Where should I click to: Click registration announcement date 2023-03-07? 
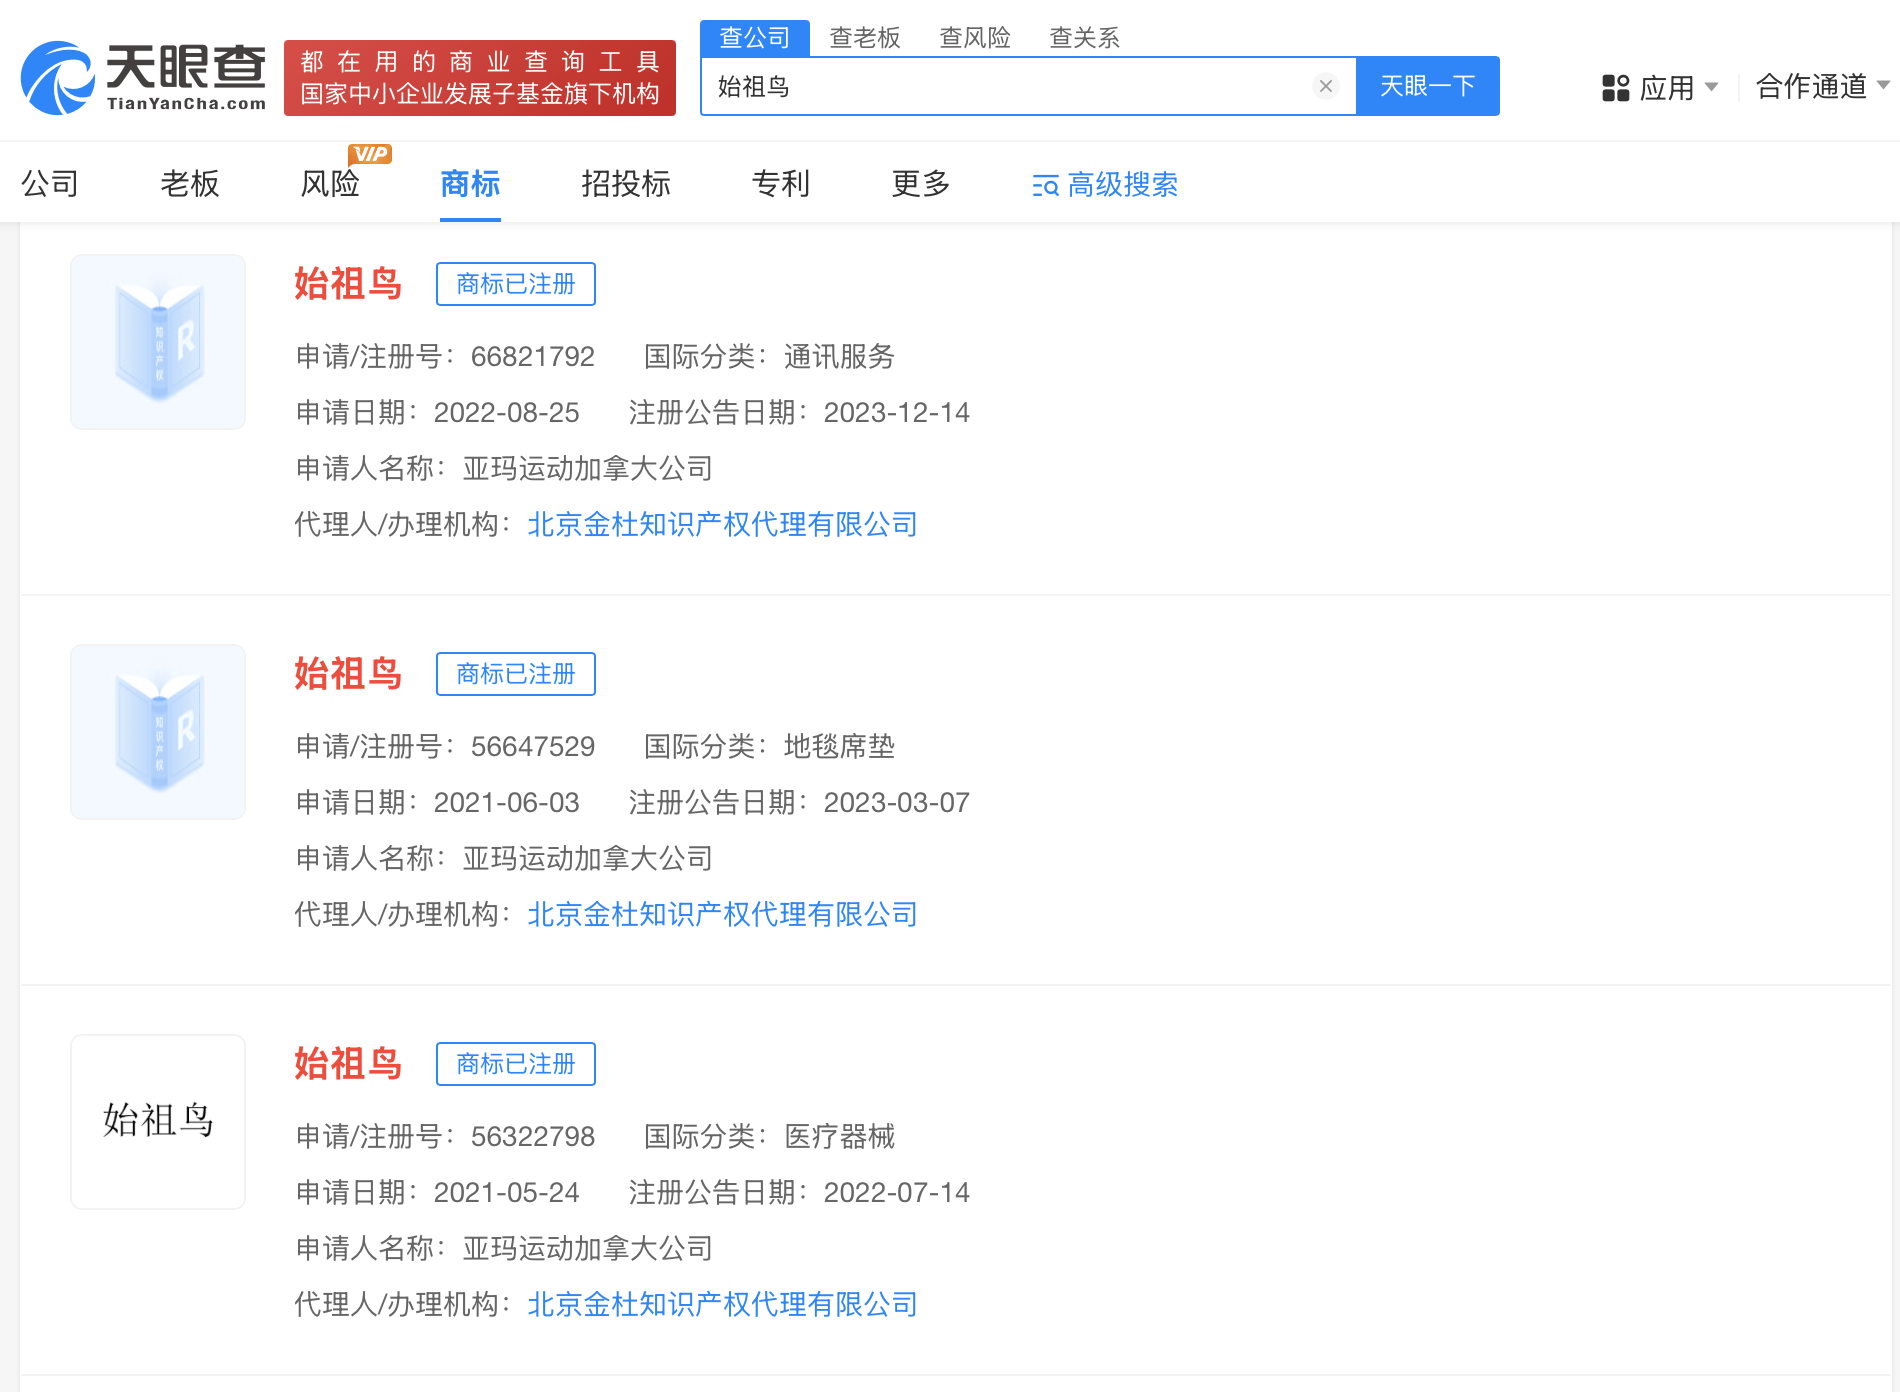(x=897, y=803)
